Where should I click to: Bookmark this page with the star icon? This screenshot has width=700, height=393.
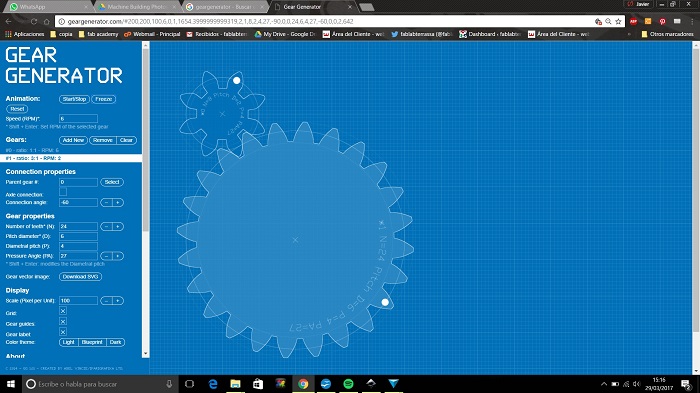[x=618, y=21]
